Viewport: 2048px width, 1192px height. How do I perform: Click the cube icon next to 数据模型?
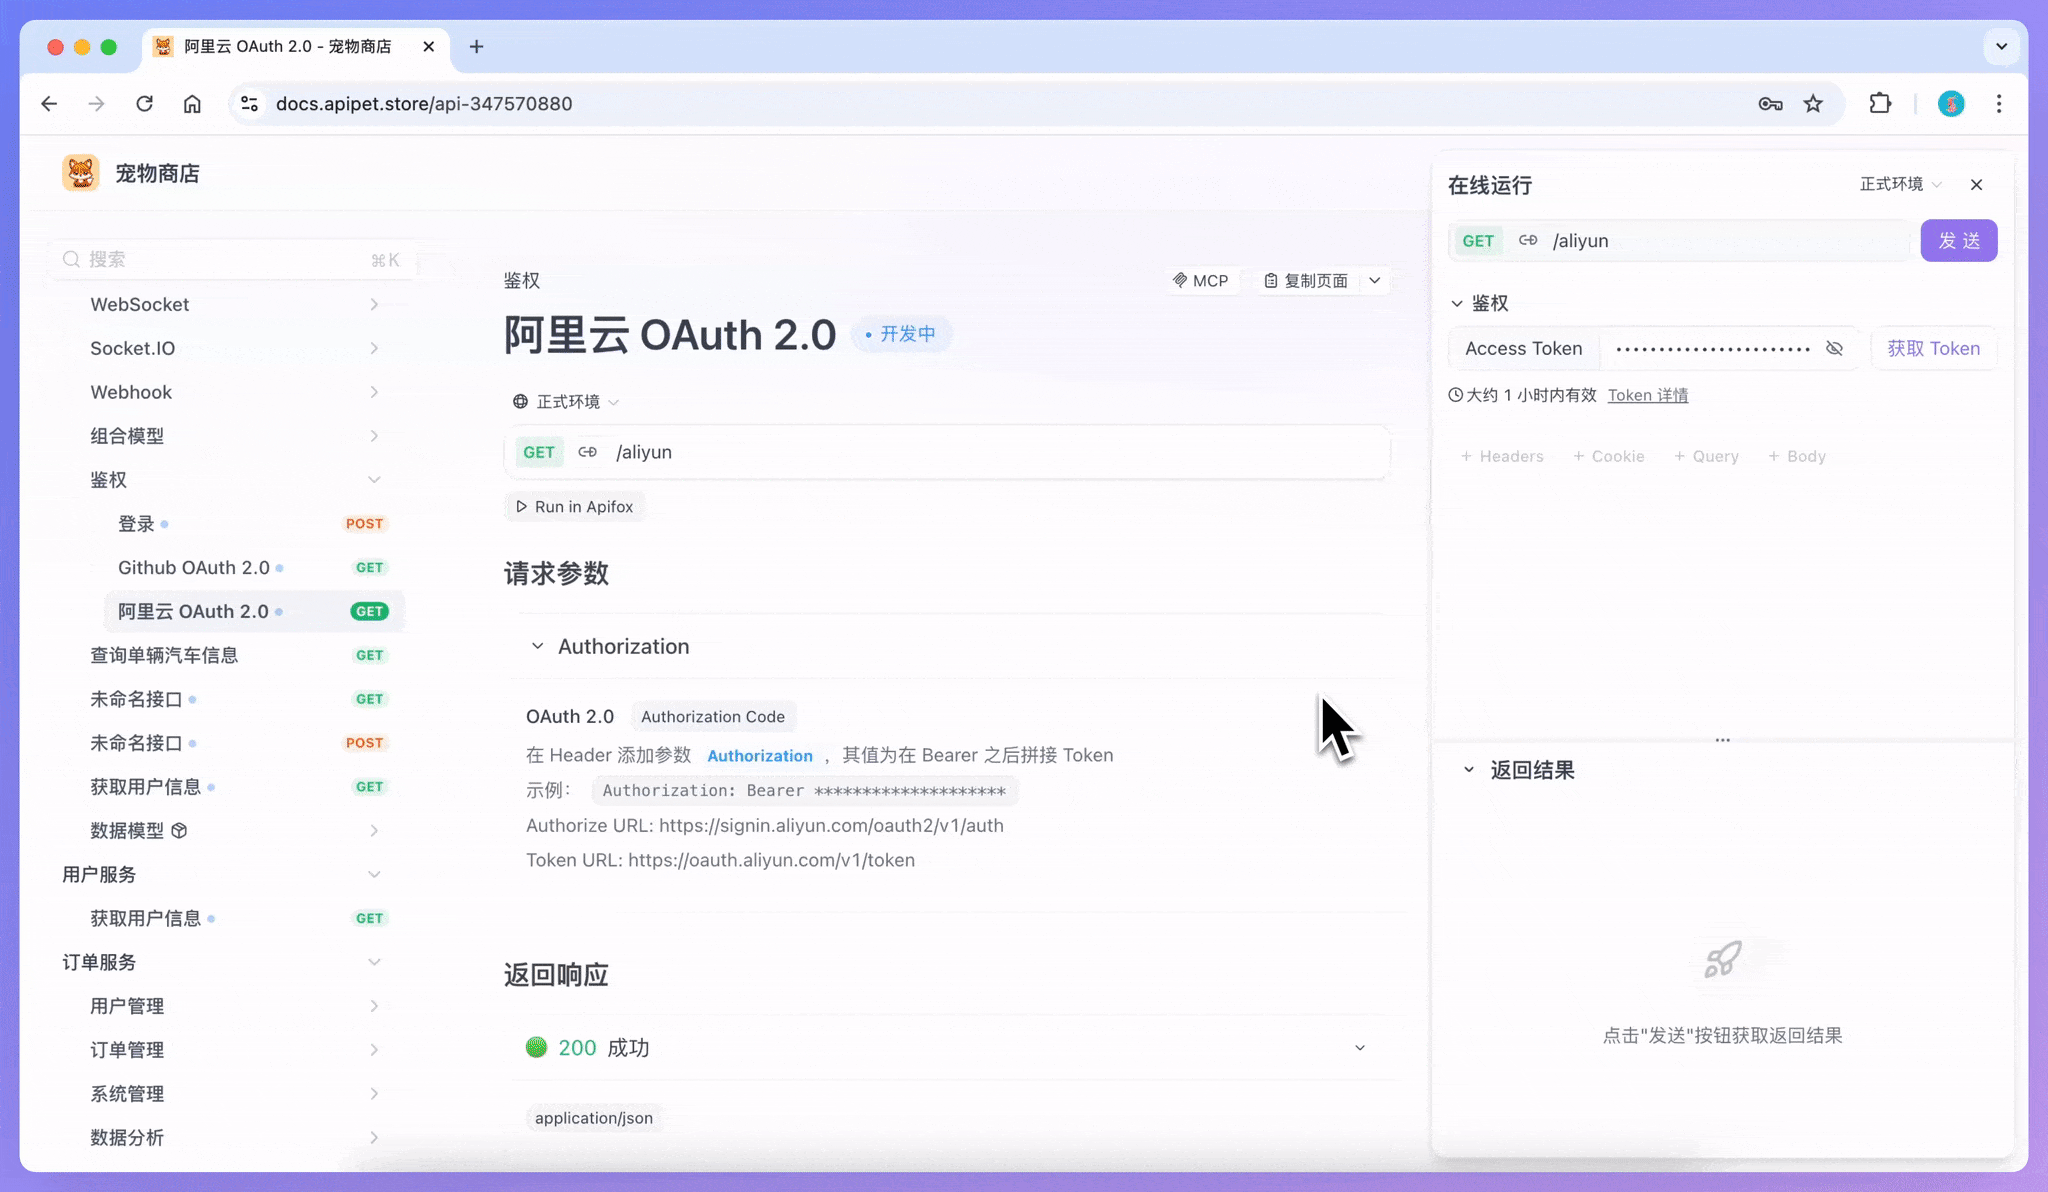pos(180,830)
